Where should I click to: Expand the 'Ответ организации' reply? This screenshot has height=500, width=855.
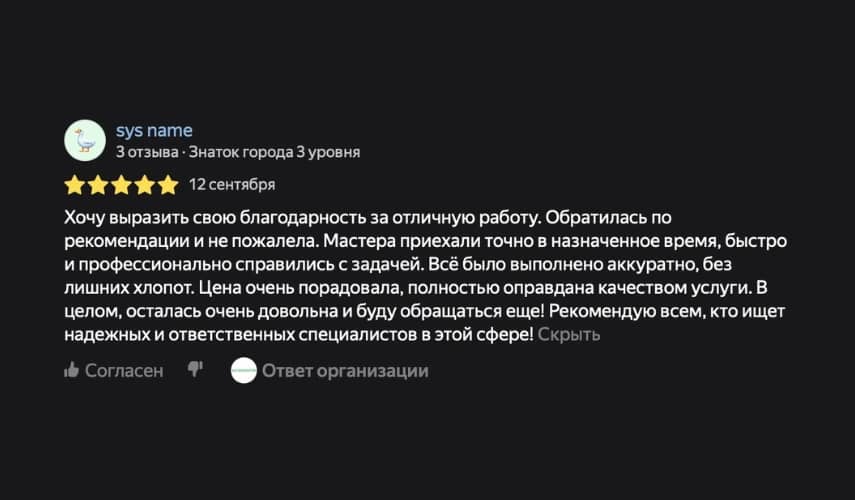(345, 371)
